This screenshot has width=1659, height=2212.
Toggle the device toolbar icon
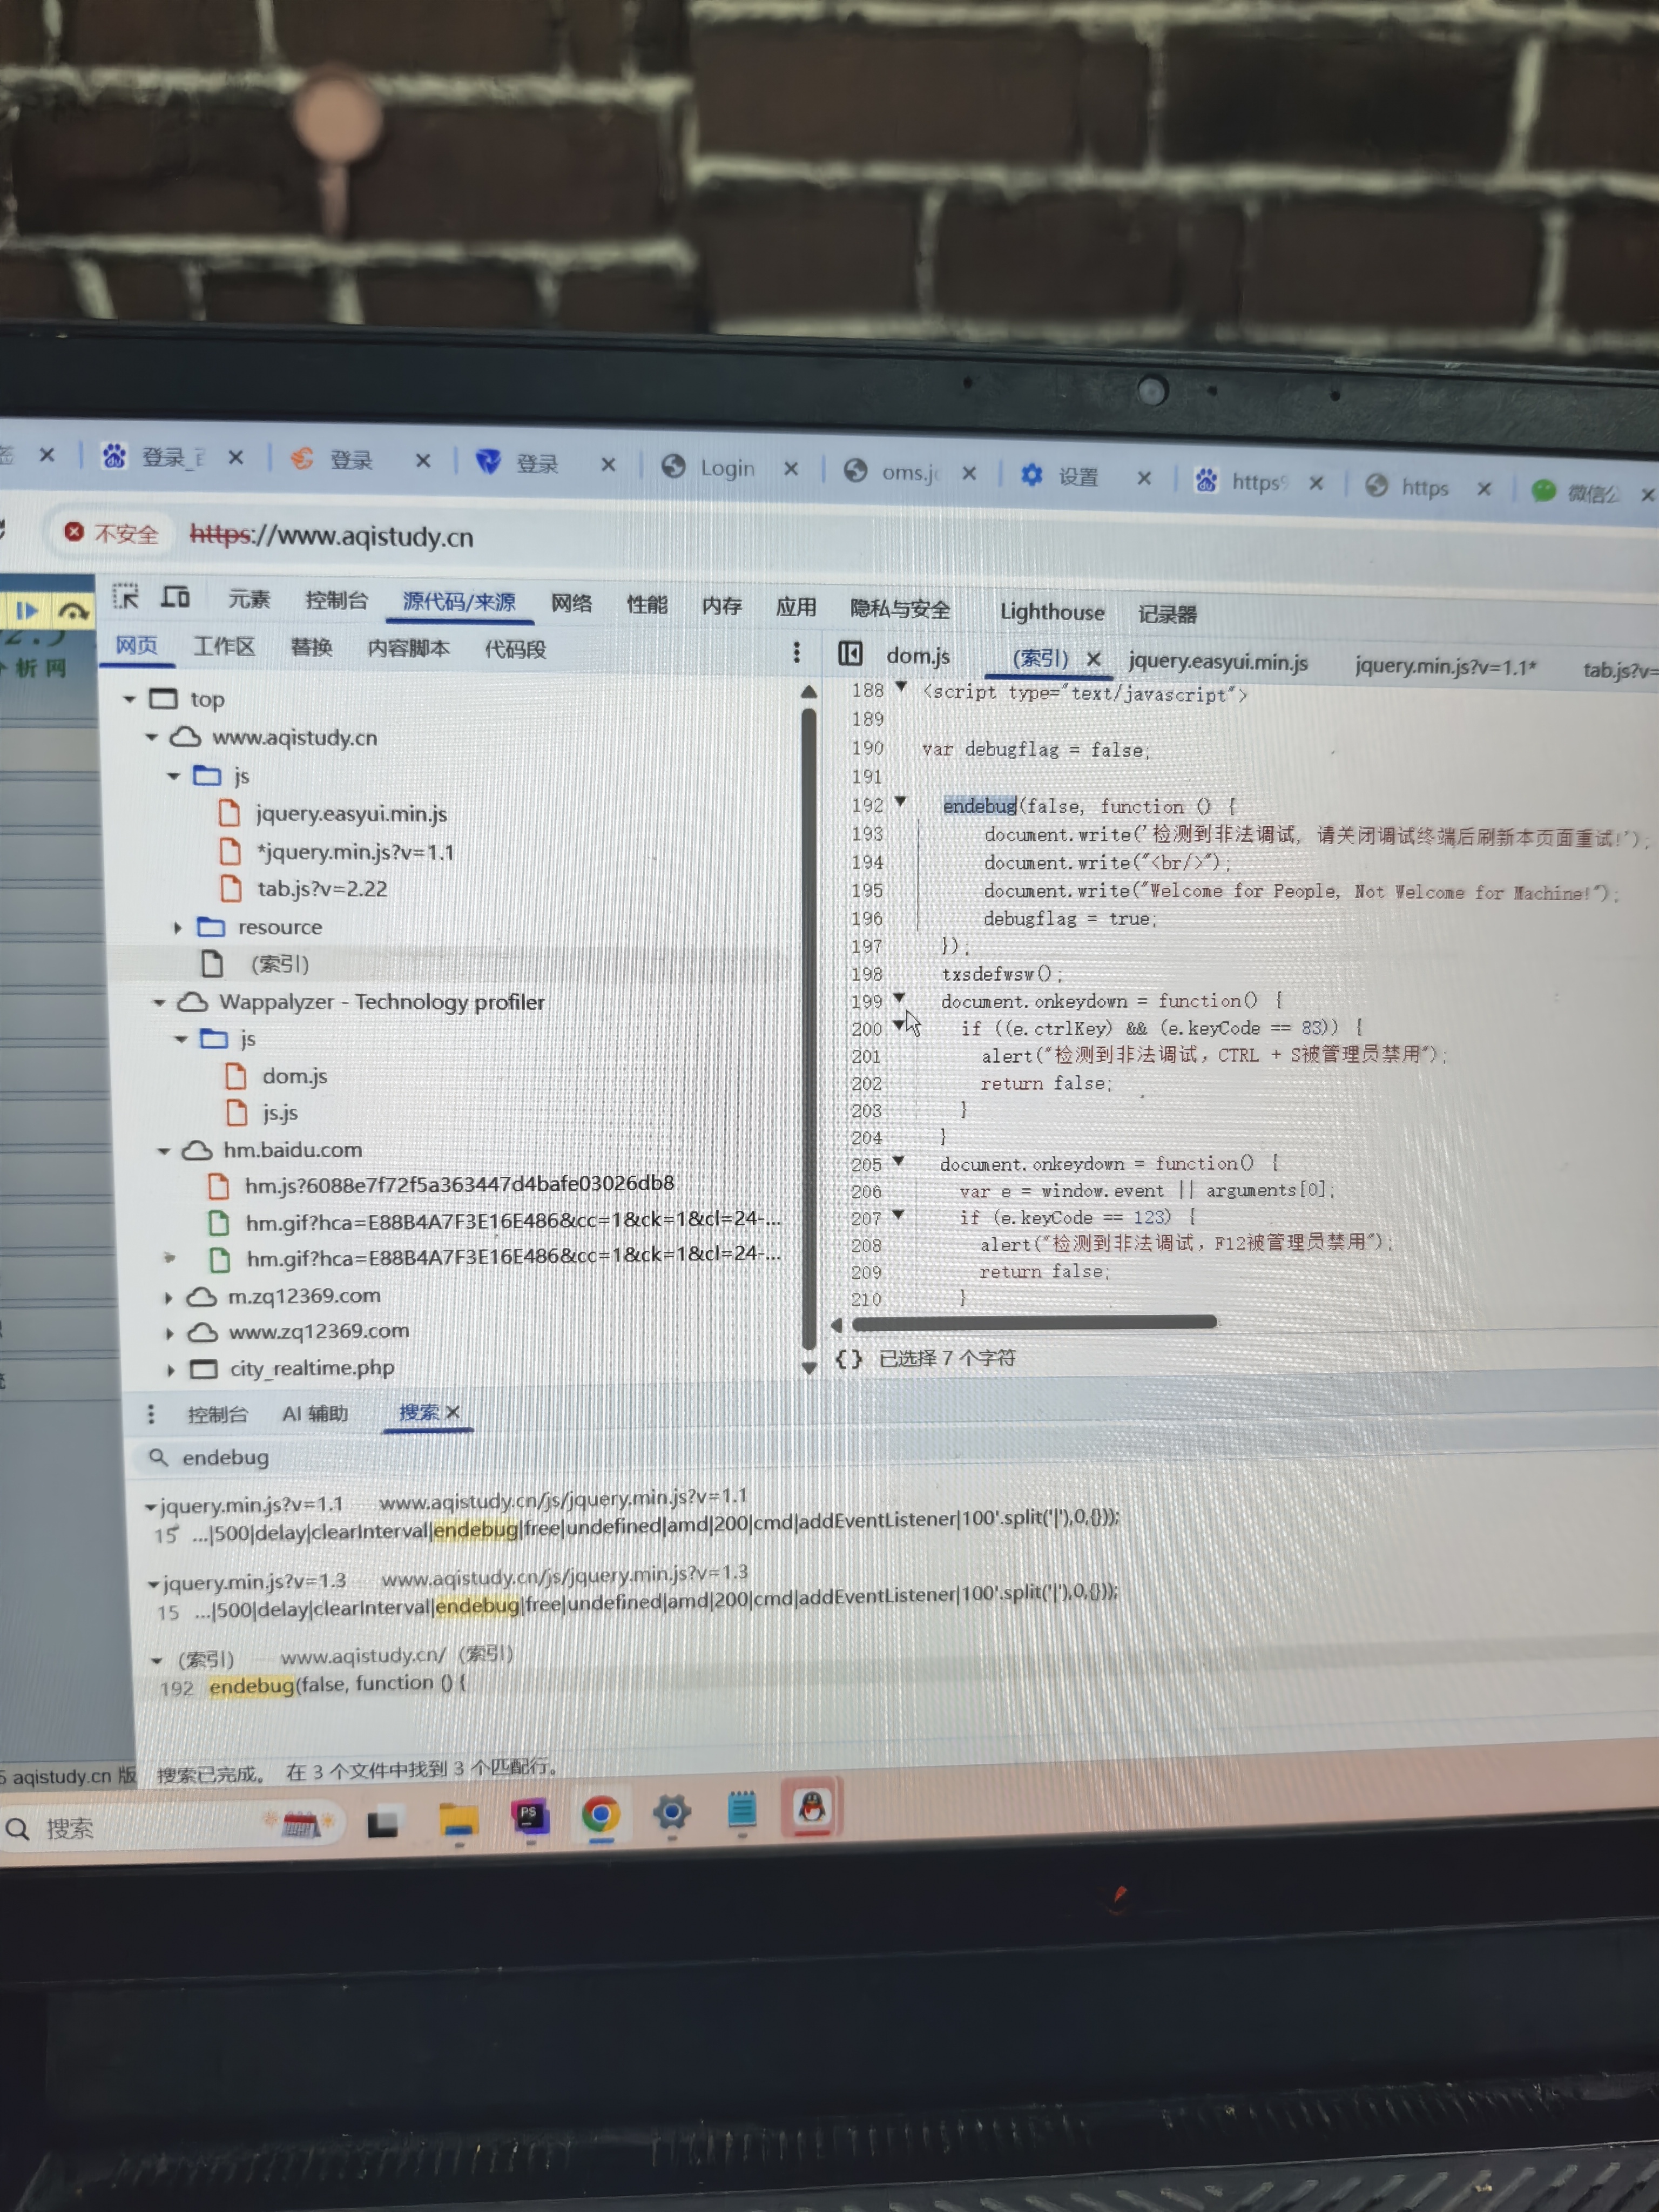[176, 598]
